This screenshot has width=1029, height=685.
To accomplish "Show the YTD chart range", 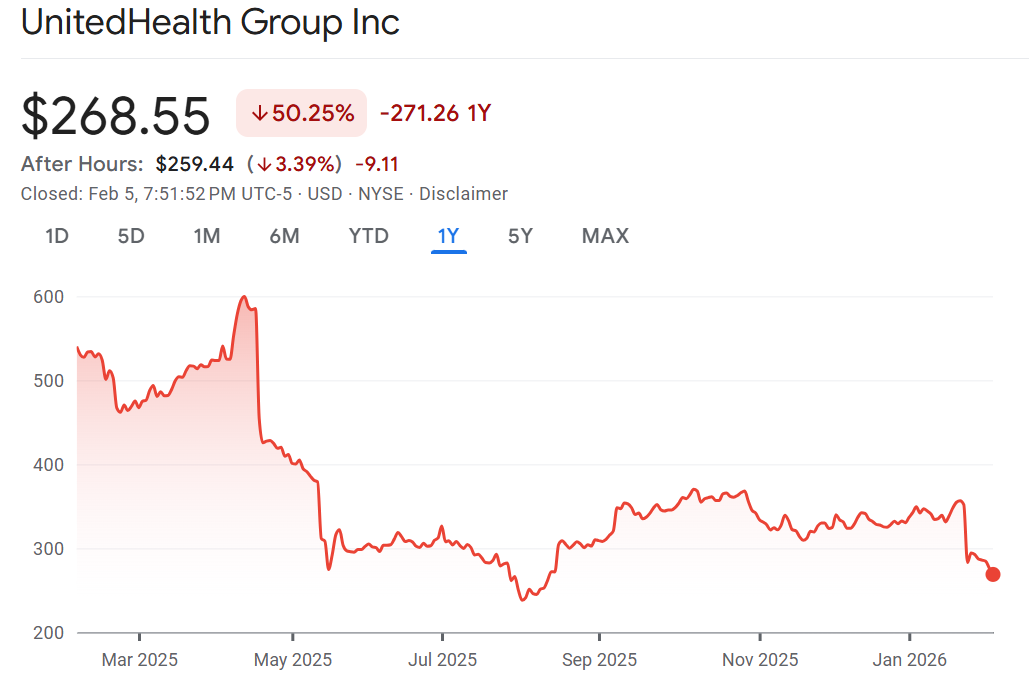I will tap(368, 236).
